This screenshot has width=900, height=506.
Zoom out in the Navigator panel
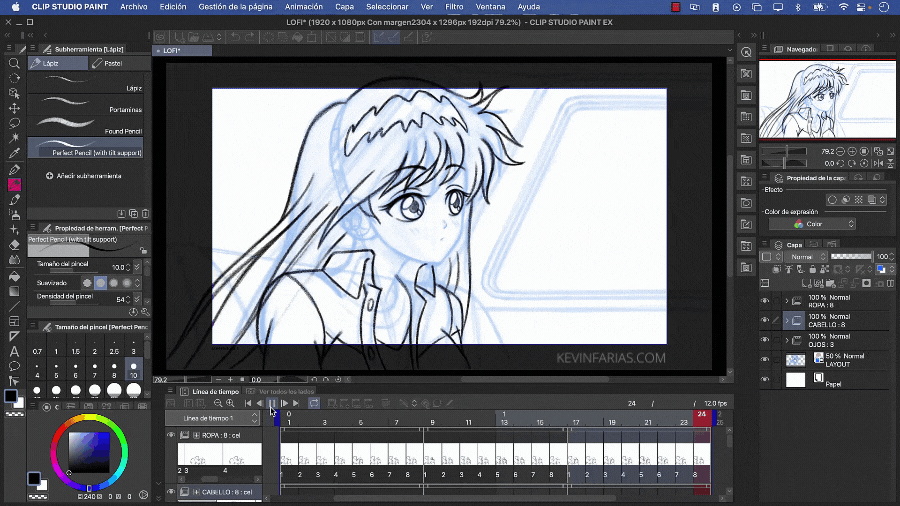point(840,151)
